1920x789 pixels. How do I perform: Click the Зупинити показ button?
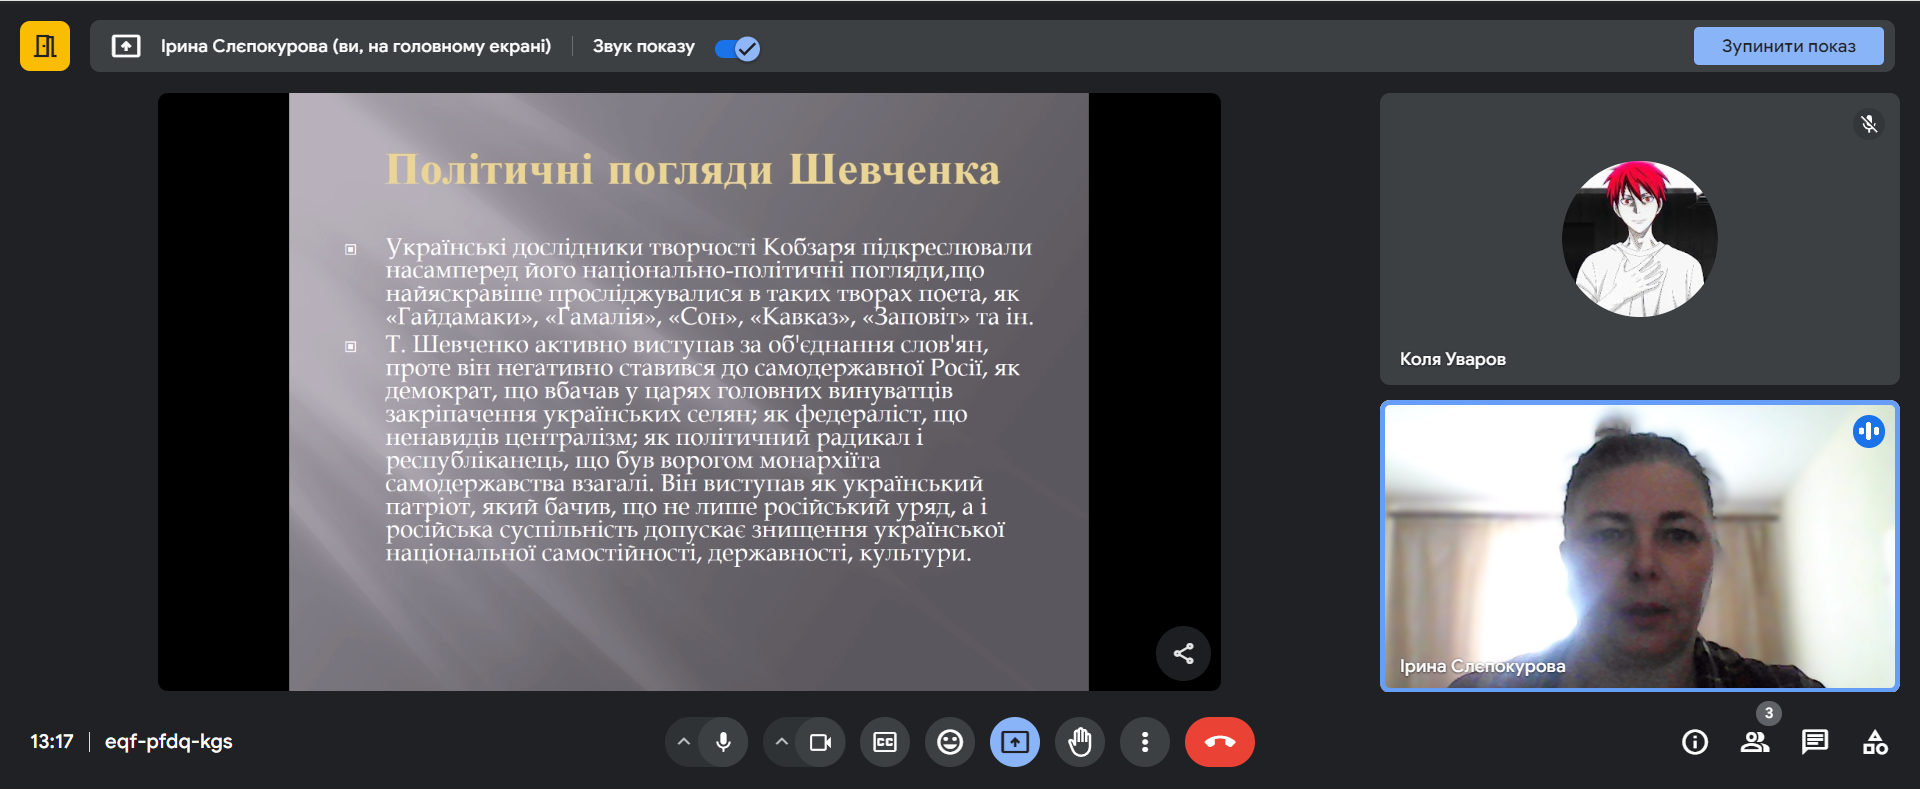coord(1787,46)
